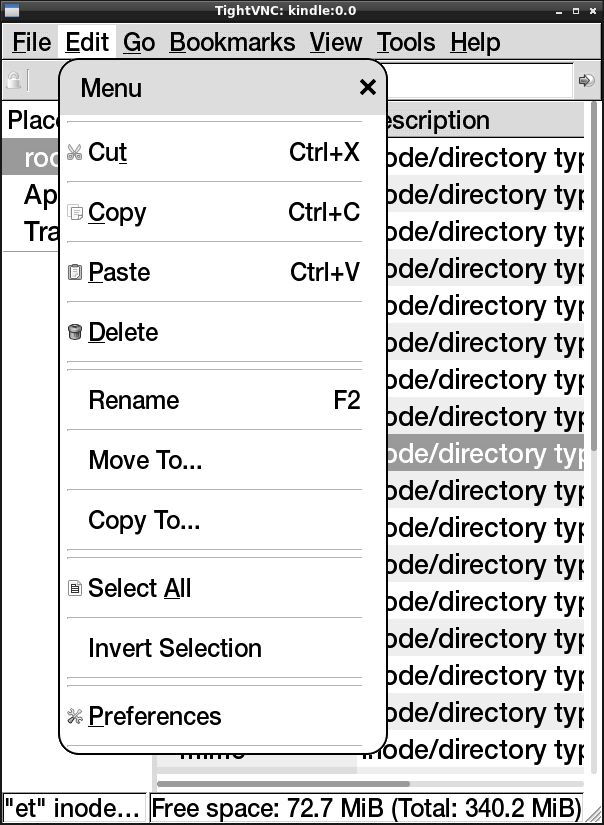The image size is (604, 825).
Task: Click the Cut scissors icon
Action: 74,153
